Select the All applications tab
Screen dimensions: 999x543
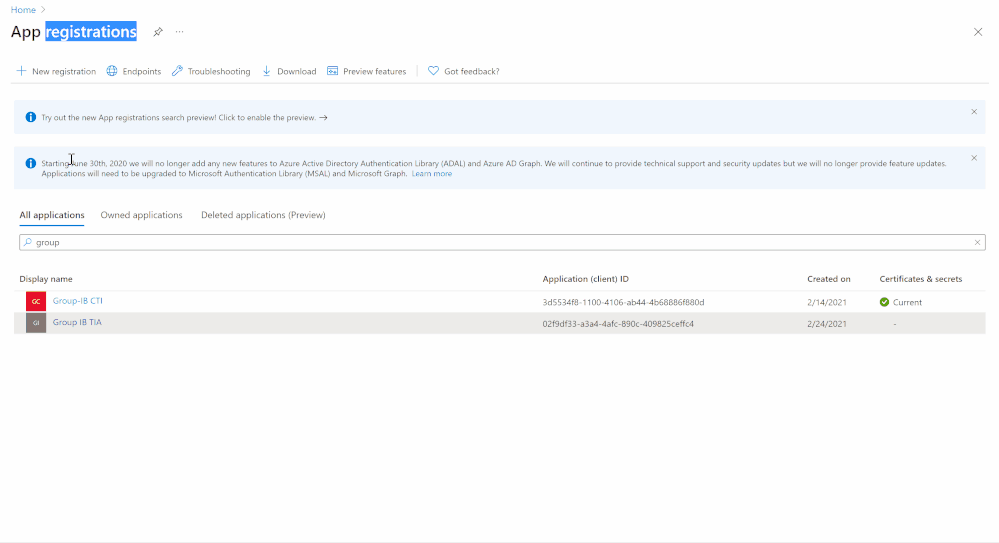52,215
